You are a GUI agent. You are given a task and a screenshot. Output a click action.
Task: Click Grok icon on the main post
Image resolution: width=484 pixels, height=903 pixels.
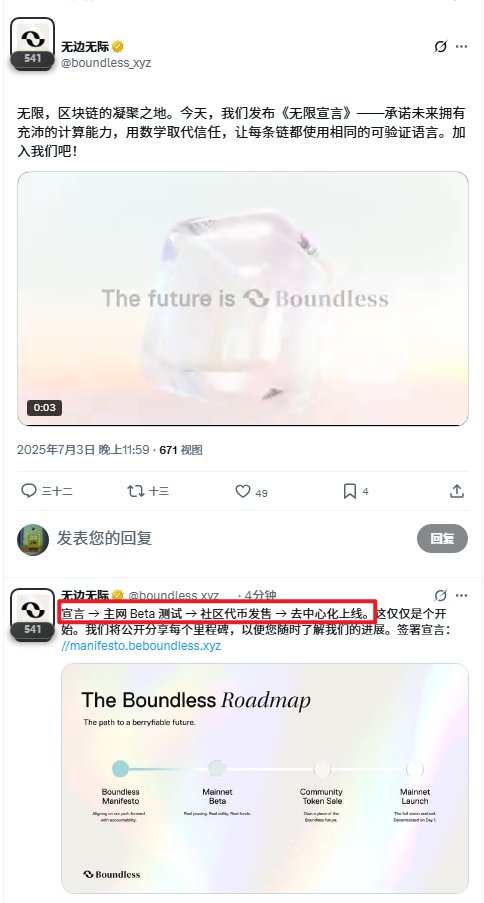tap(440, 47)
